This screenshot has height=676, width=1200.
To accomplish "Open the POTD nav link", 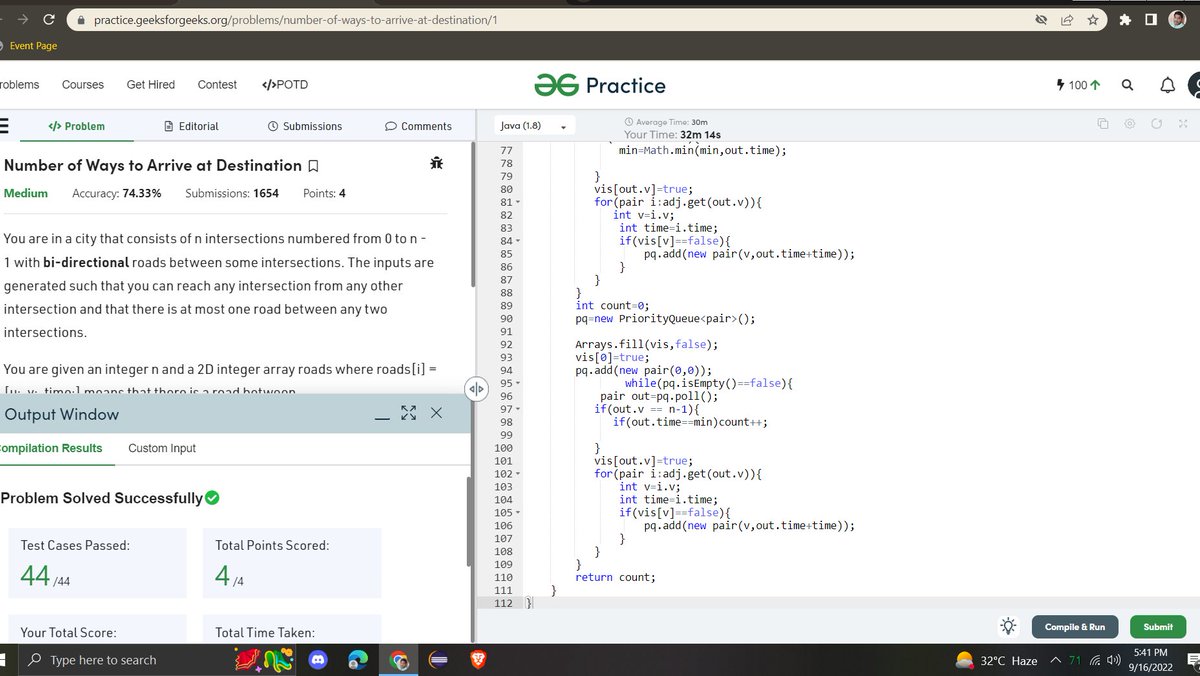I will [285, 85].
